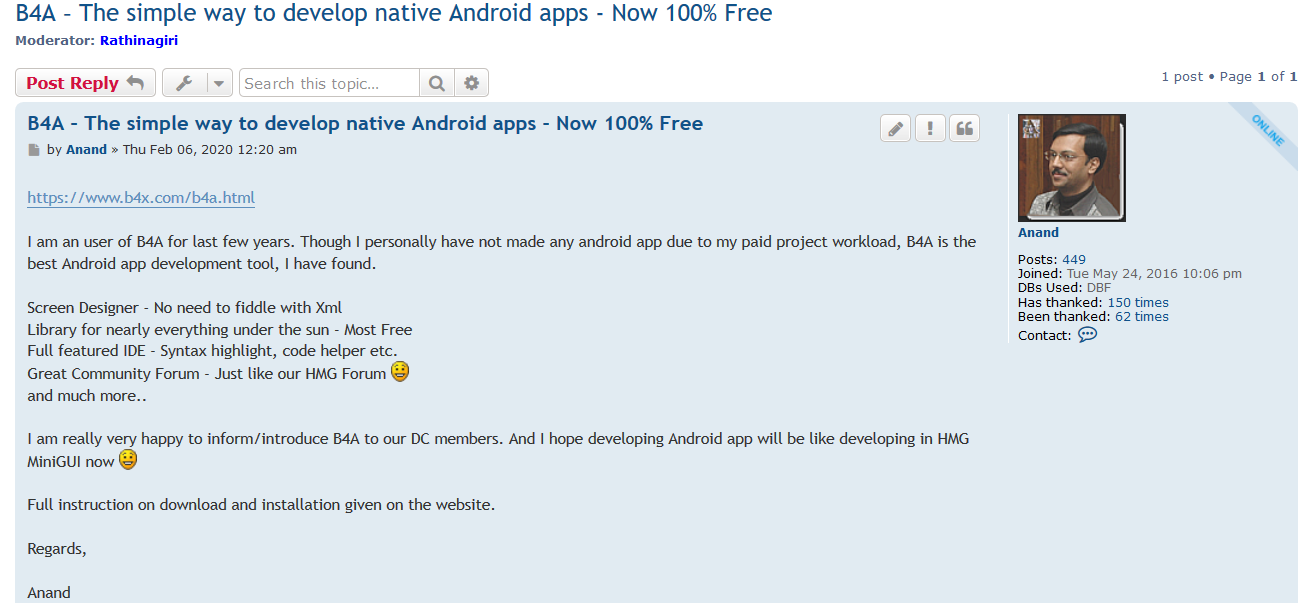Open the topic tools wrench dropdown
Image resolution: width=1298 pixels, height=603 pixels.
coord(198,83)
